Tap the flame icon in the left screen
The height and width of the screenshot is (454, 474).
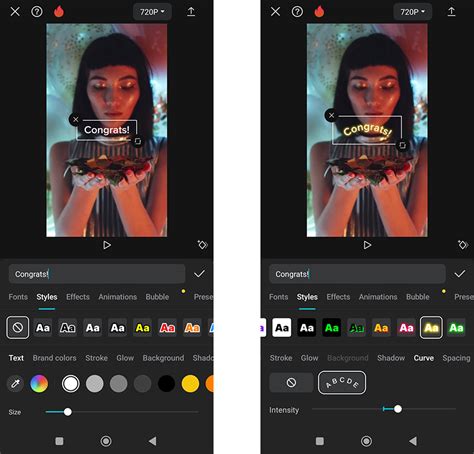coord(59,11)
